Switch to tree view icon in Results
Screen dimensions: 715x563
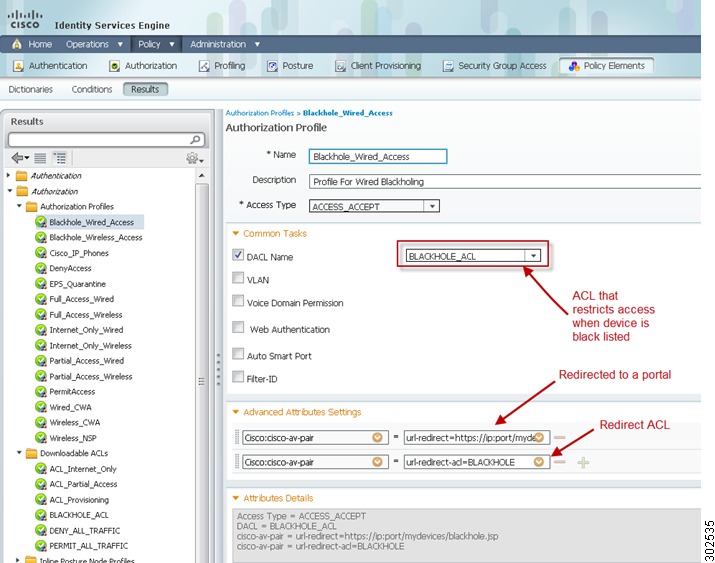59,158
